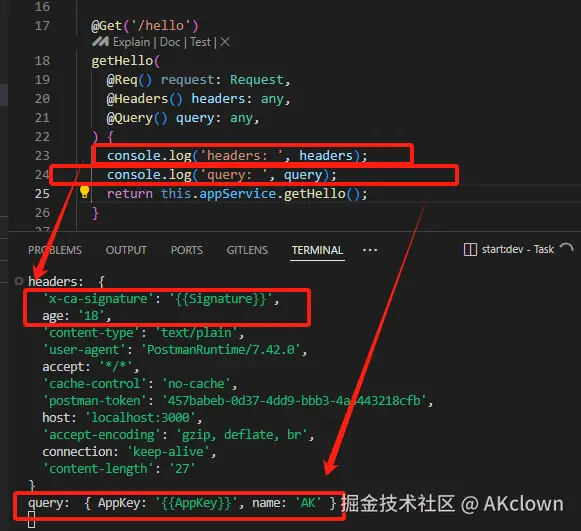Click line number 25 in the gutter

[42, 193]
